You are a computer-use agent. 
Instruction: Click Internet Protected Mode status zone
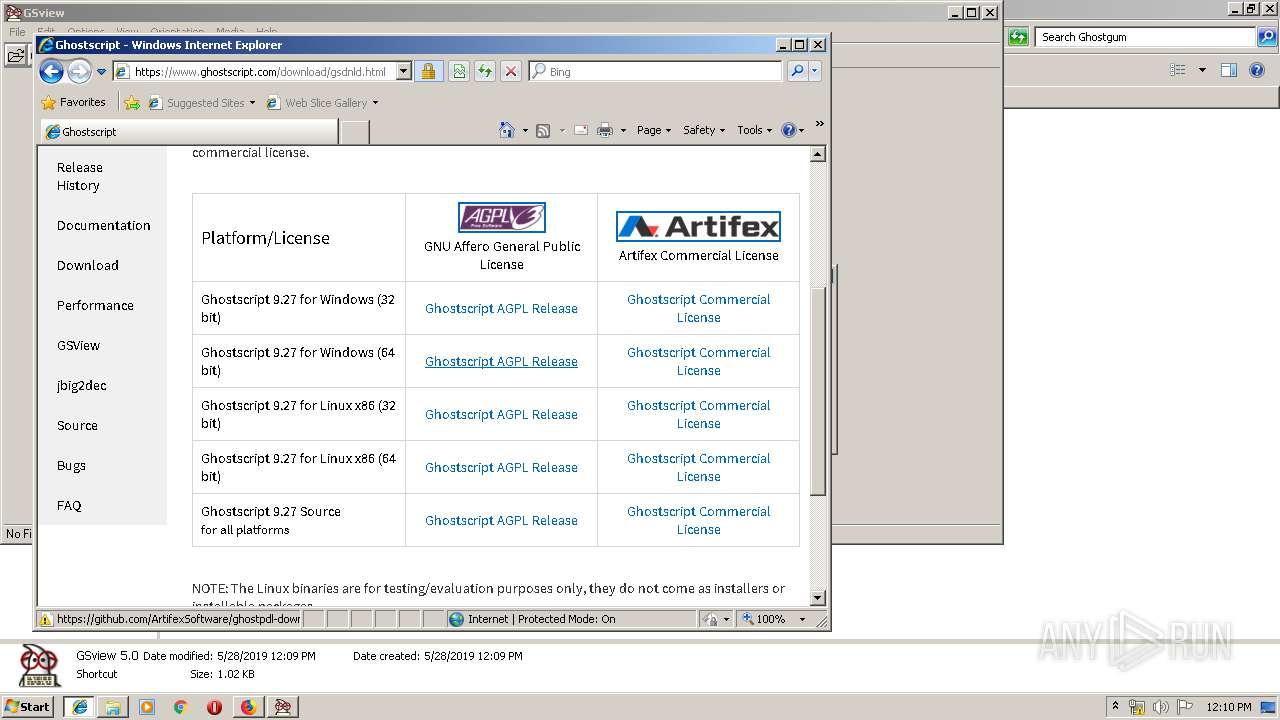click(570, 619)
